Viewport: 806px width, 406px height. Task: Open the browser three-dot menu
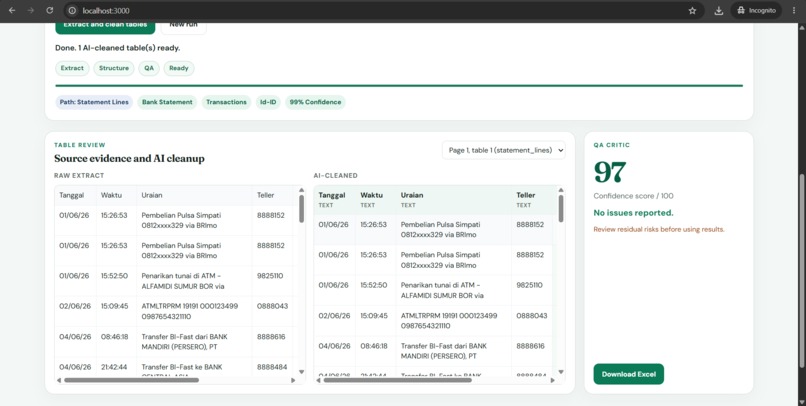[x=794, y=10]
